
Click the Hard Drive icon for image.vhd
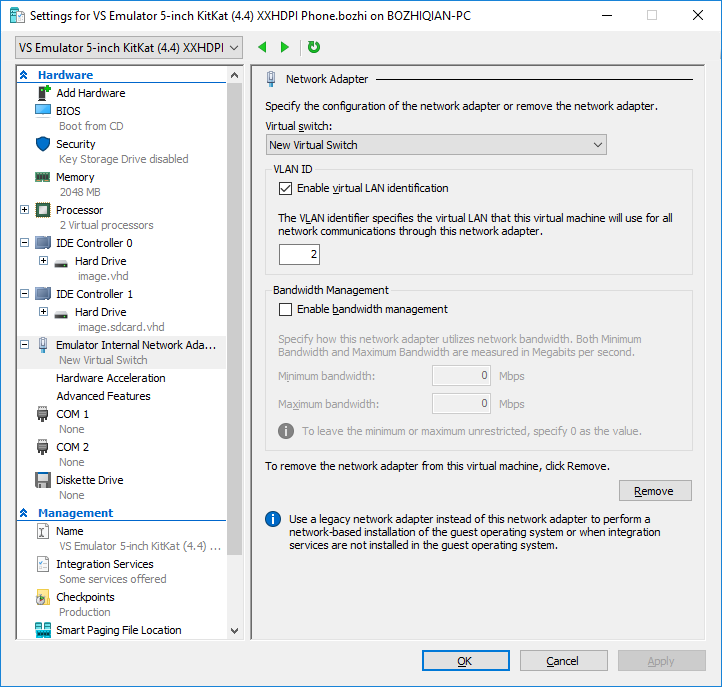tap(61, 263)
